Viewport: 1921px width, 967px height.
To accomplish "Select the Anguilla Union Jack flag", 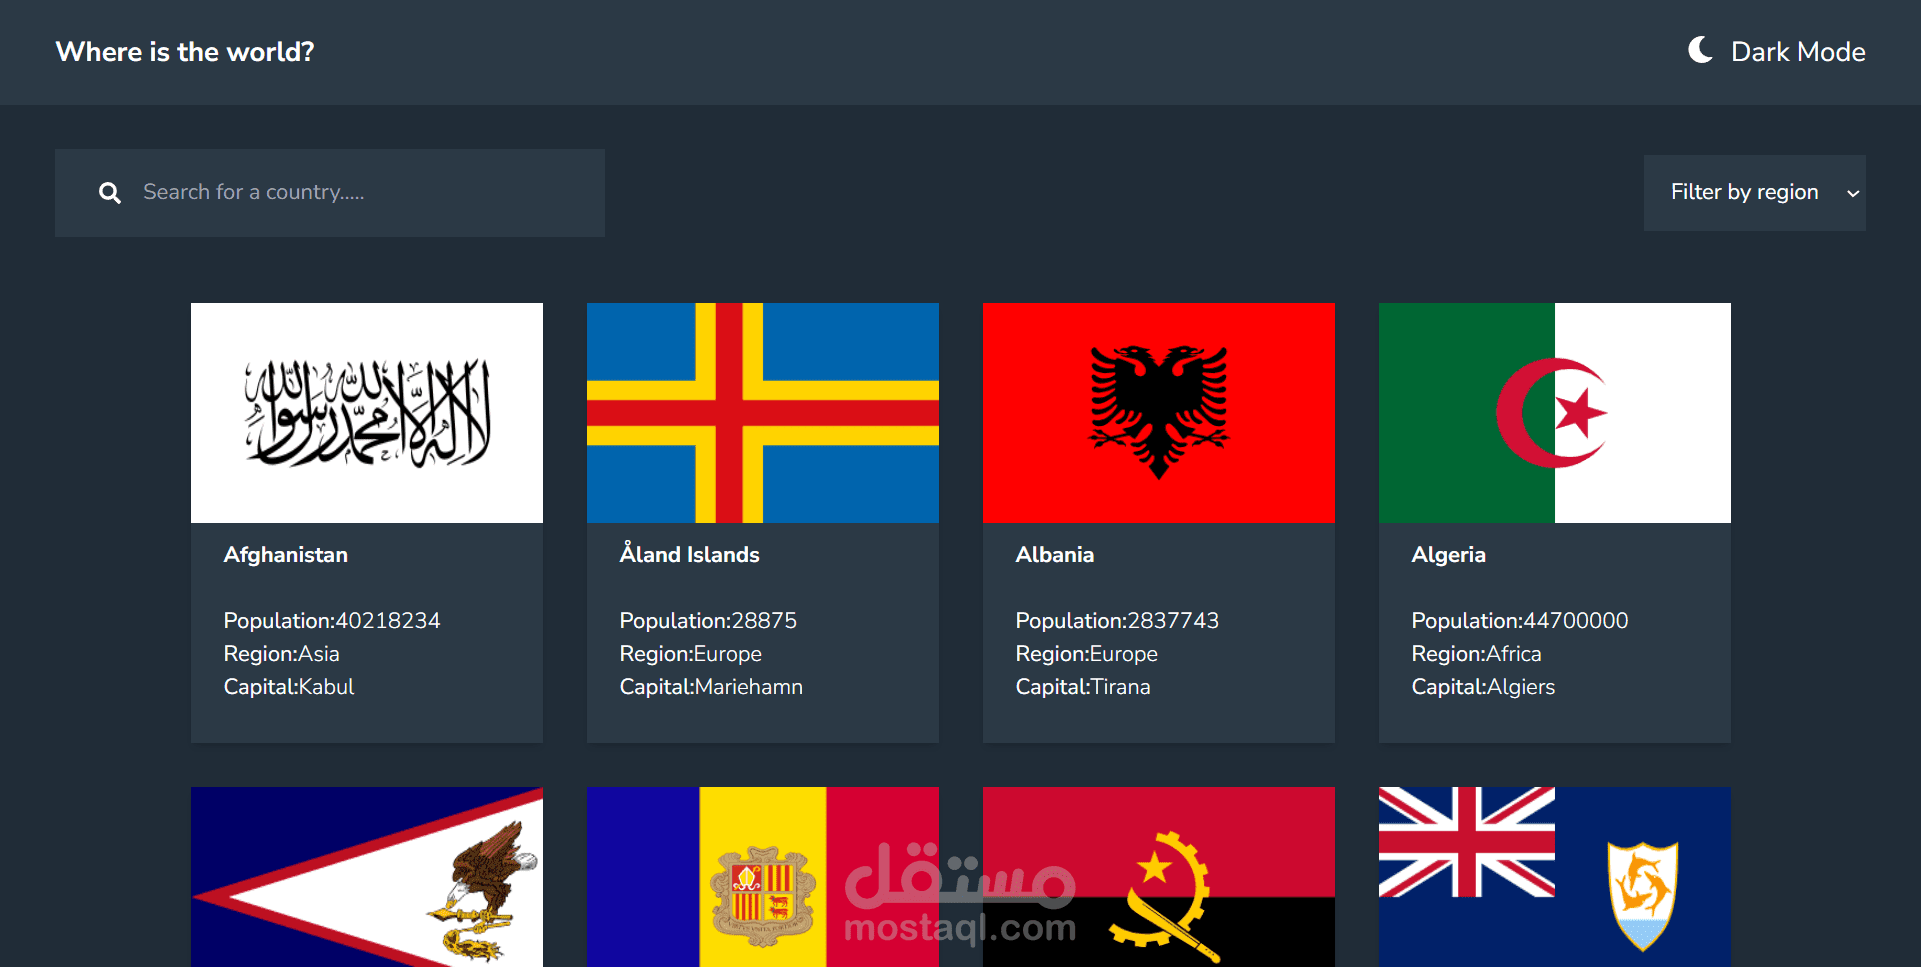I will [x=1555, y=877].
